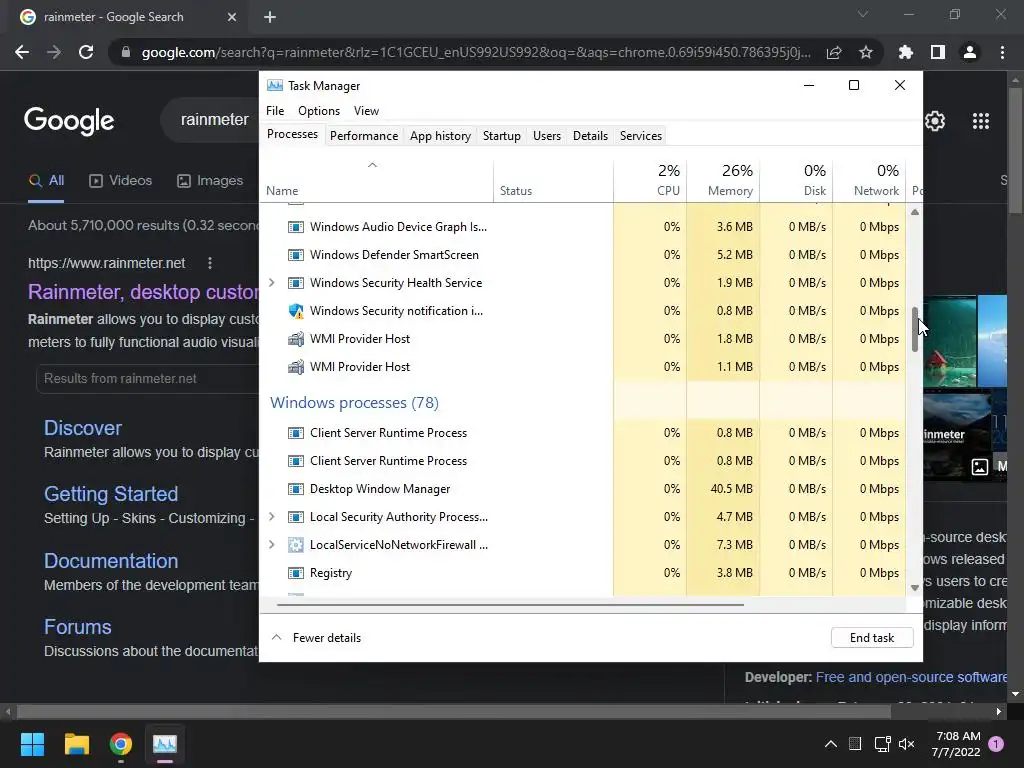
Task: Switch to the Details tab
Action: click(x=590, y=136)
